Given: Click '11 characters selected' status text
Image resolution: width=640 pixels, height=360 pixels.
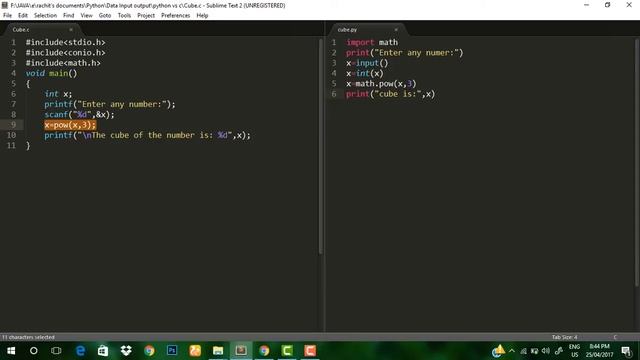Looking at the screenshot, I should [x=28, y=337].
